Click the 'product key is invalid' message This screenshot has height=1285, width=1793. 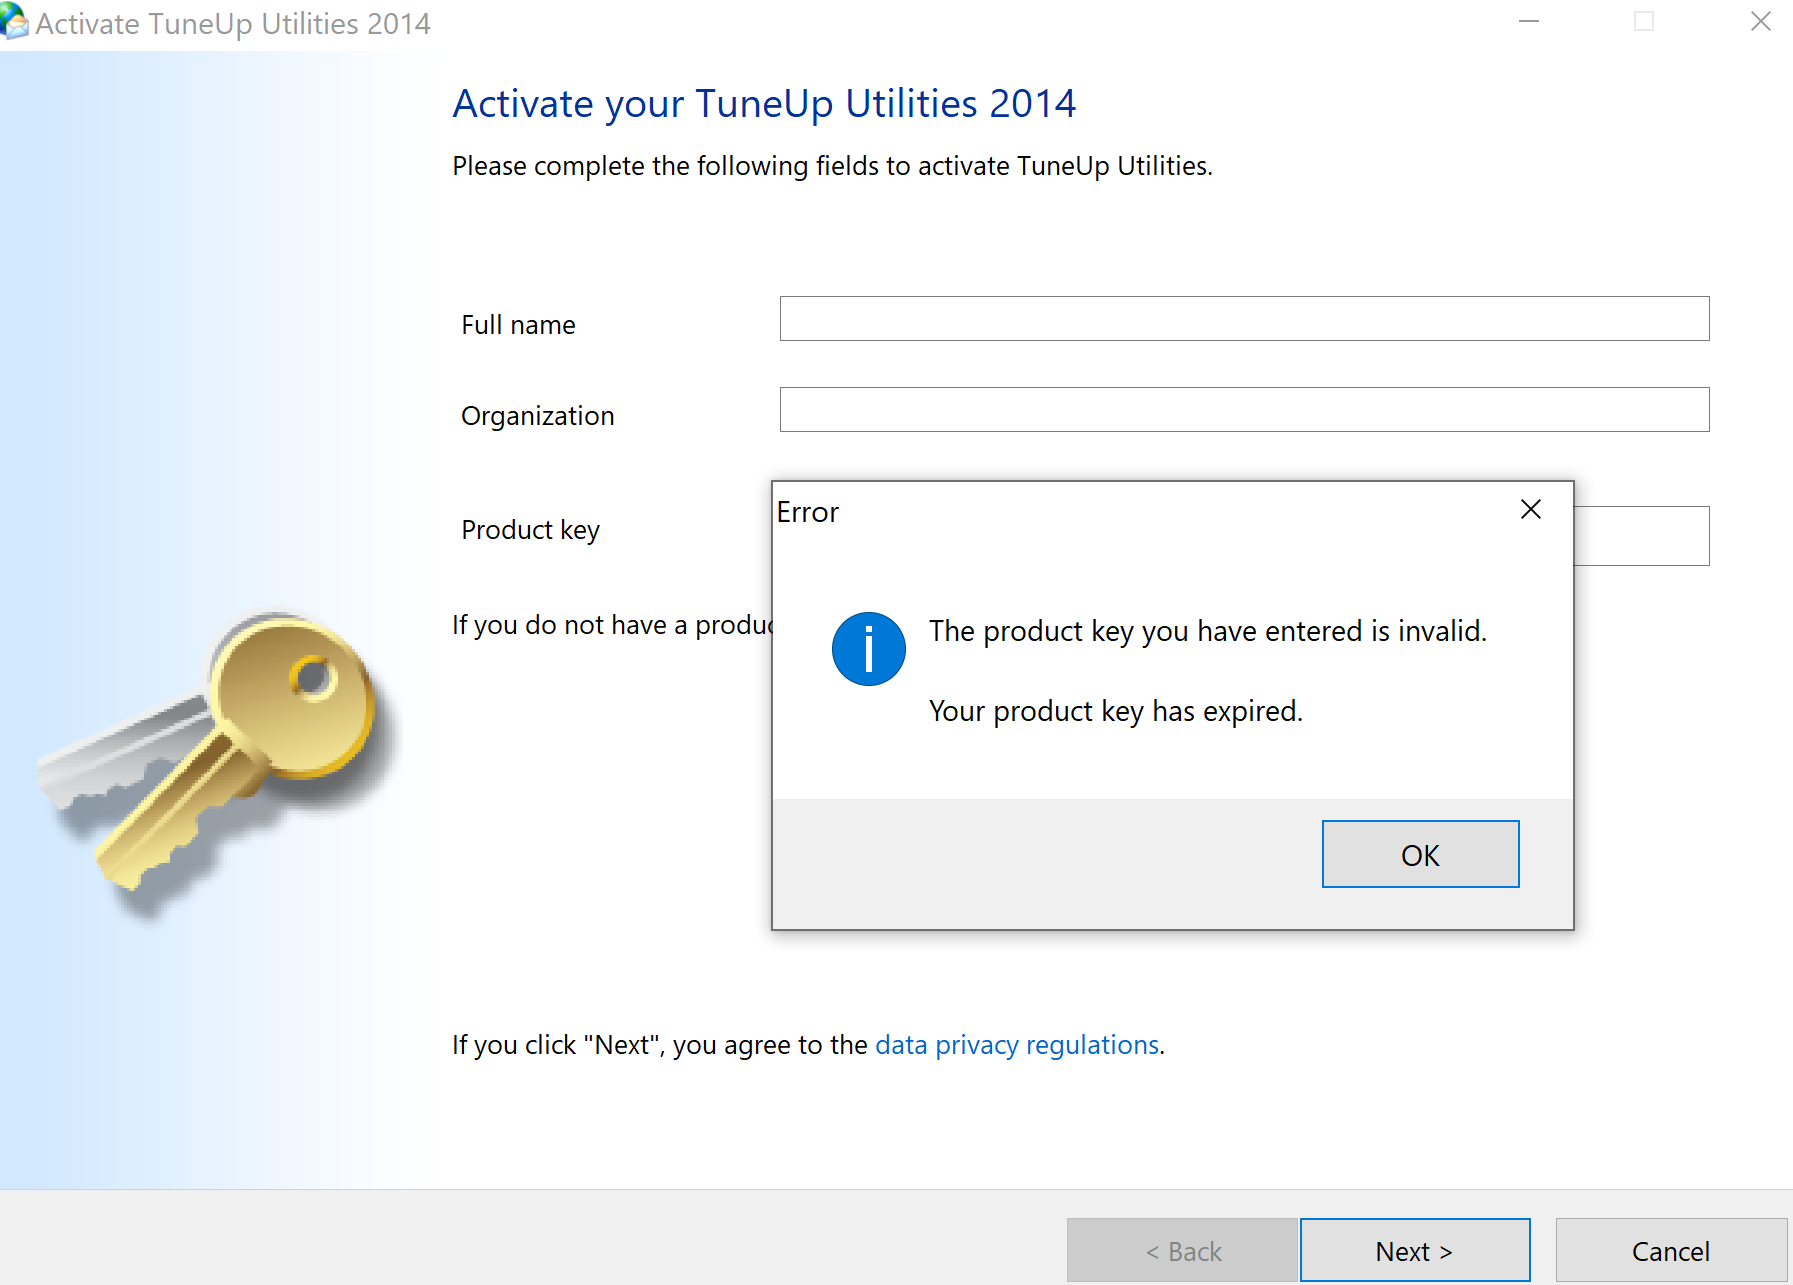point(1207,631)
